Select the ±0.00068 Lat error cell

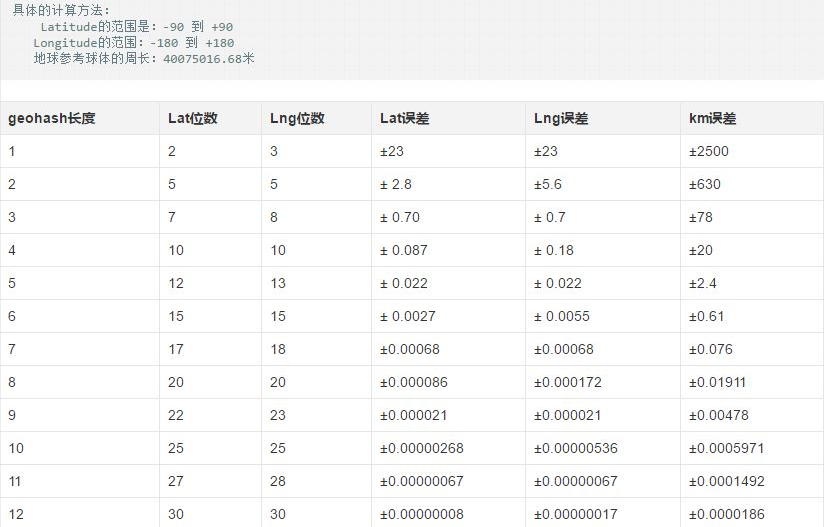(409, 349)
